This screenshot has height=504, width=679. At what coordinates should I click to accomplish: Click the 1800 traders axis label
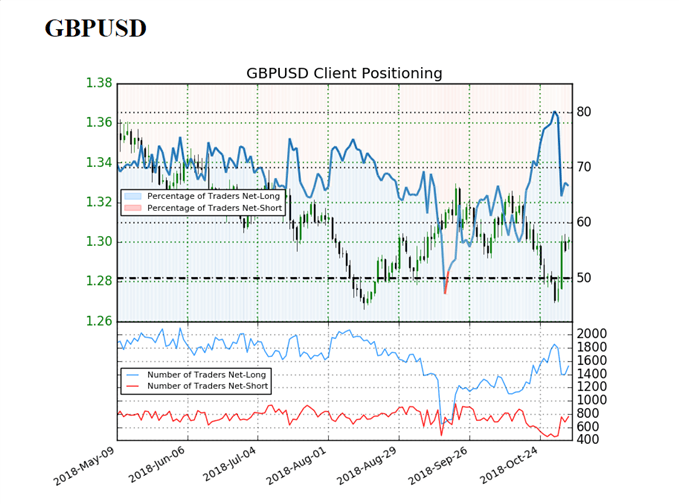pyautogui.click(x=592, y=347)
